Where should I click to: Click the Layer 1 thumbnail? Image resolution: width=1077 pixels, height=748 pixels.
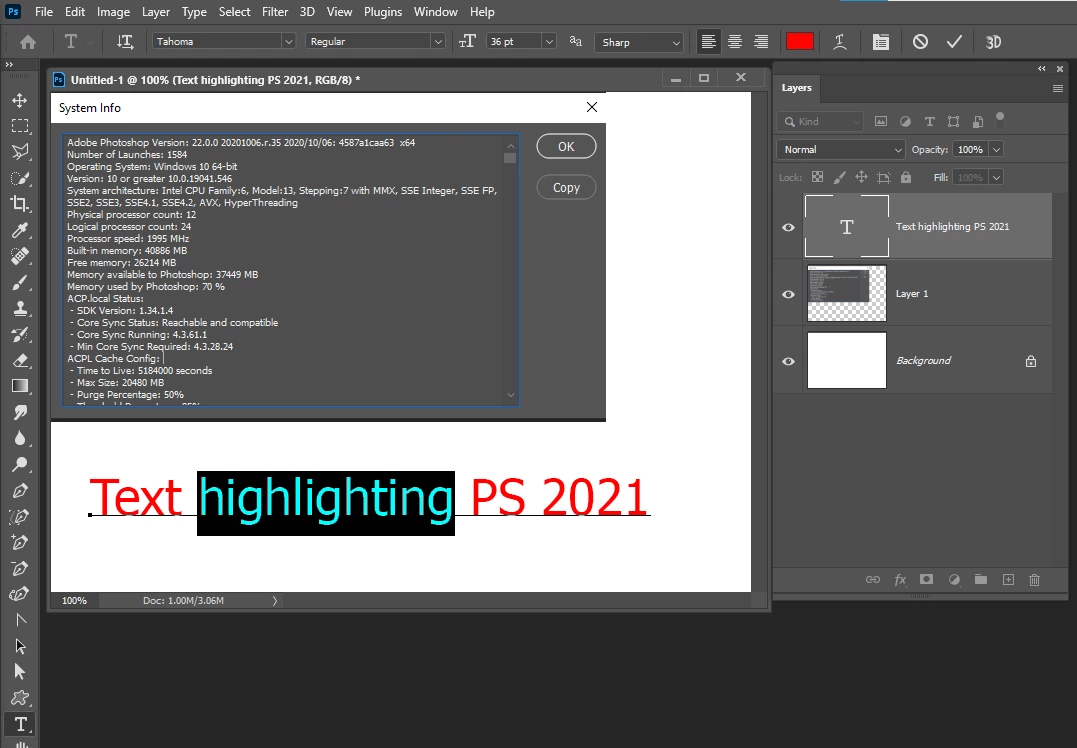coord(847,293)
